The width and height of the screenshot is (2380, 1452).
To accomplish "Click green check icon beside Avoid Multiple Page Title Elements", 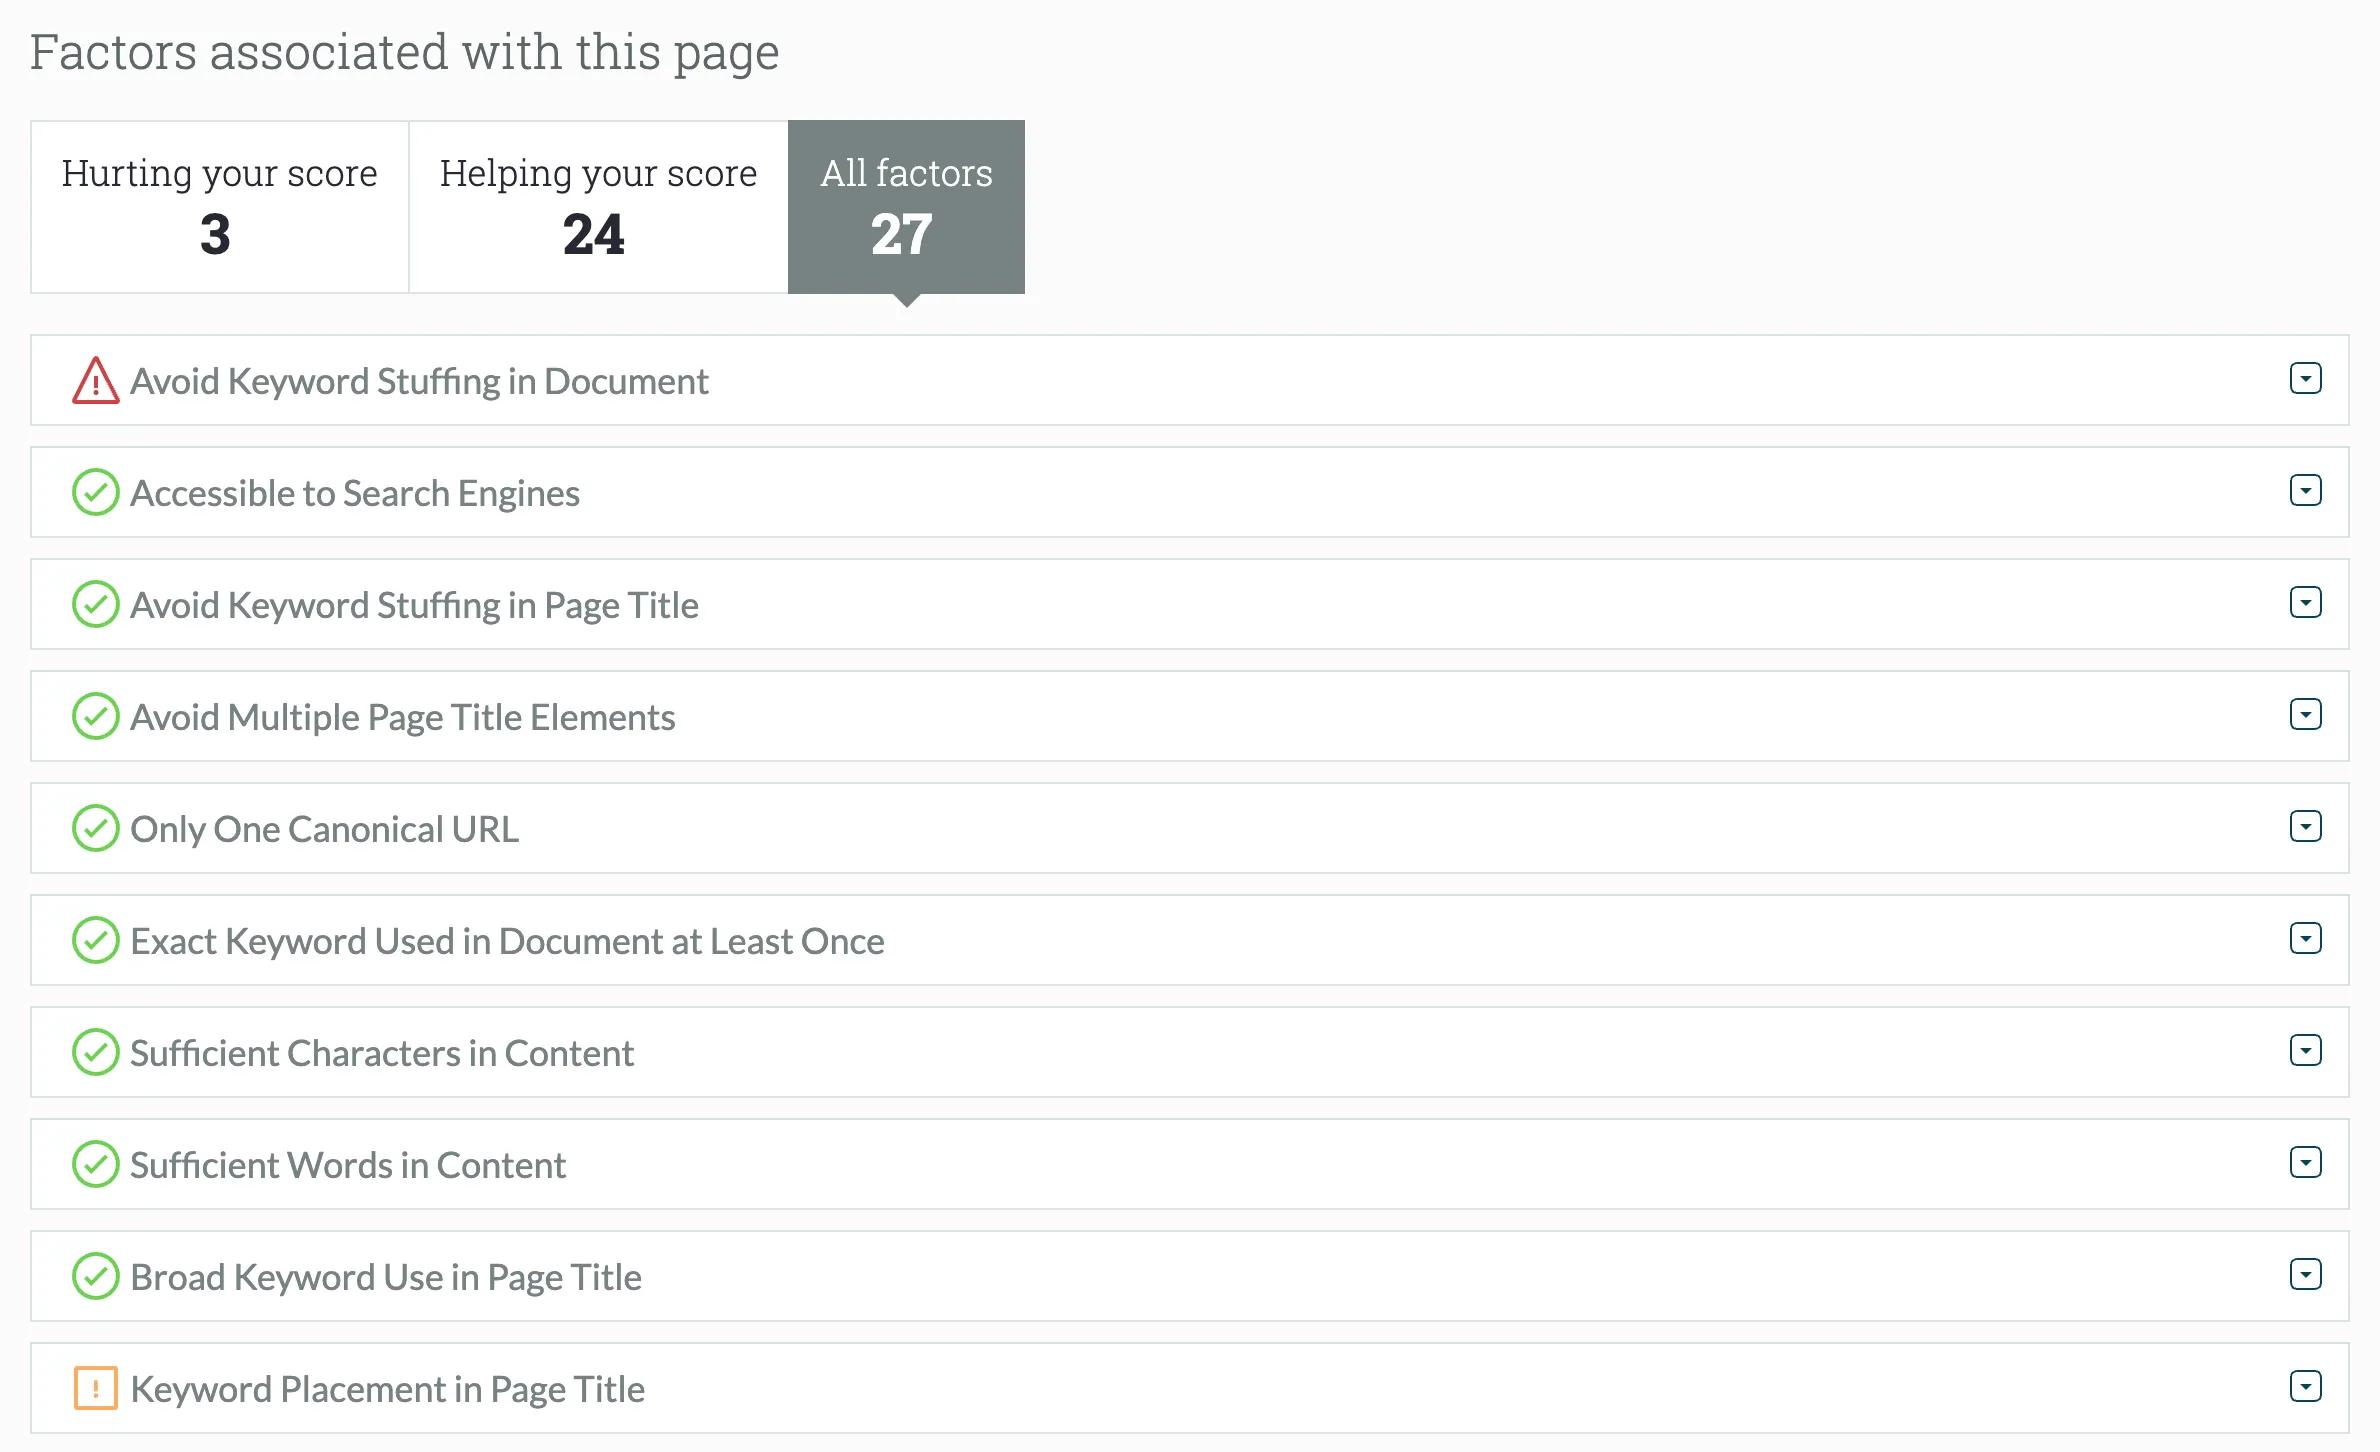I will (x=96, y=717).
